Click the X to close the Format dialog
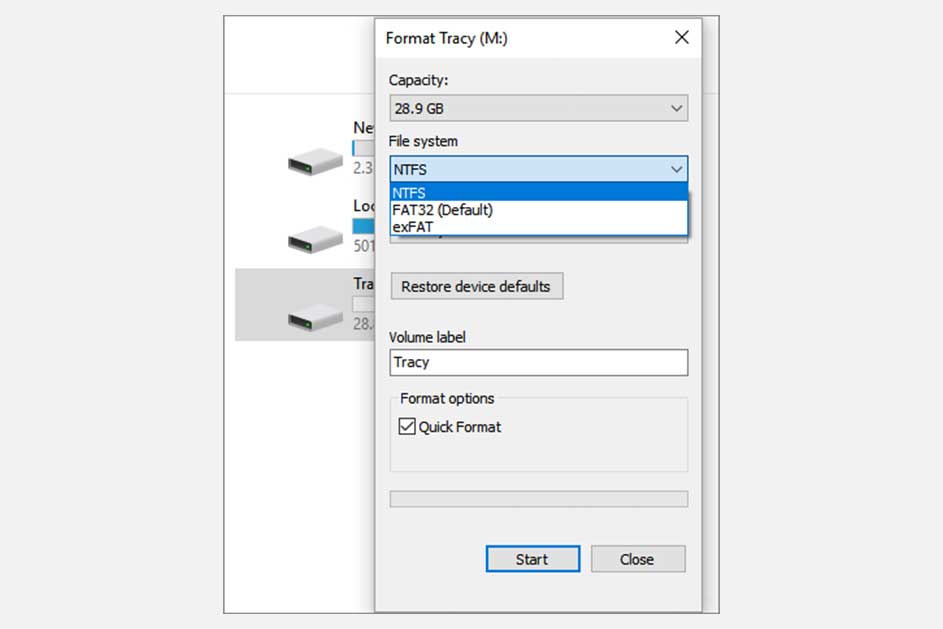Screen dimensions: 943x629 click(681, 37)
